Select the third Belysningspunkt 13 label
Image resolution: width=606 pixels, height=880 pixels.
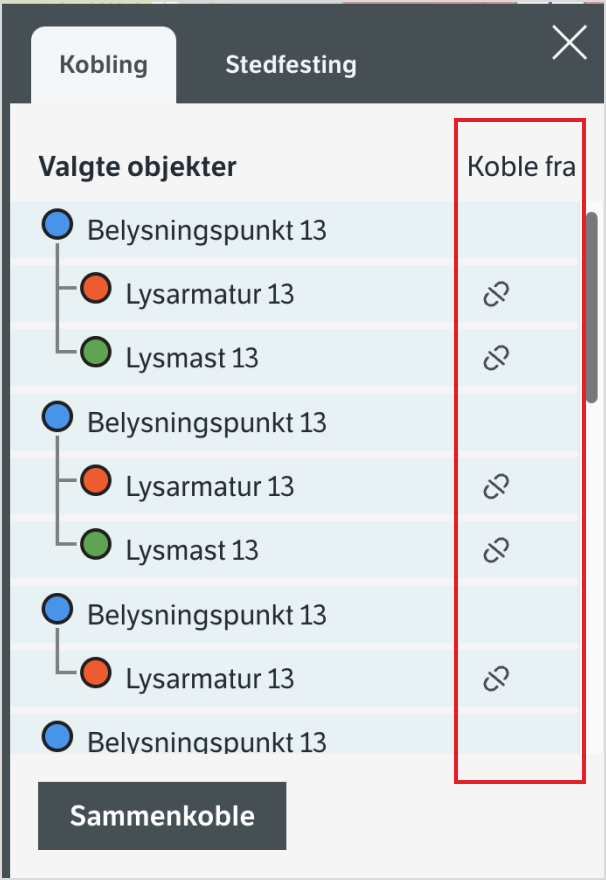tap(207, 615)
